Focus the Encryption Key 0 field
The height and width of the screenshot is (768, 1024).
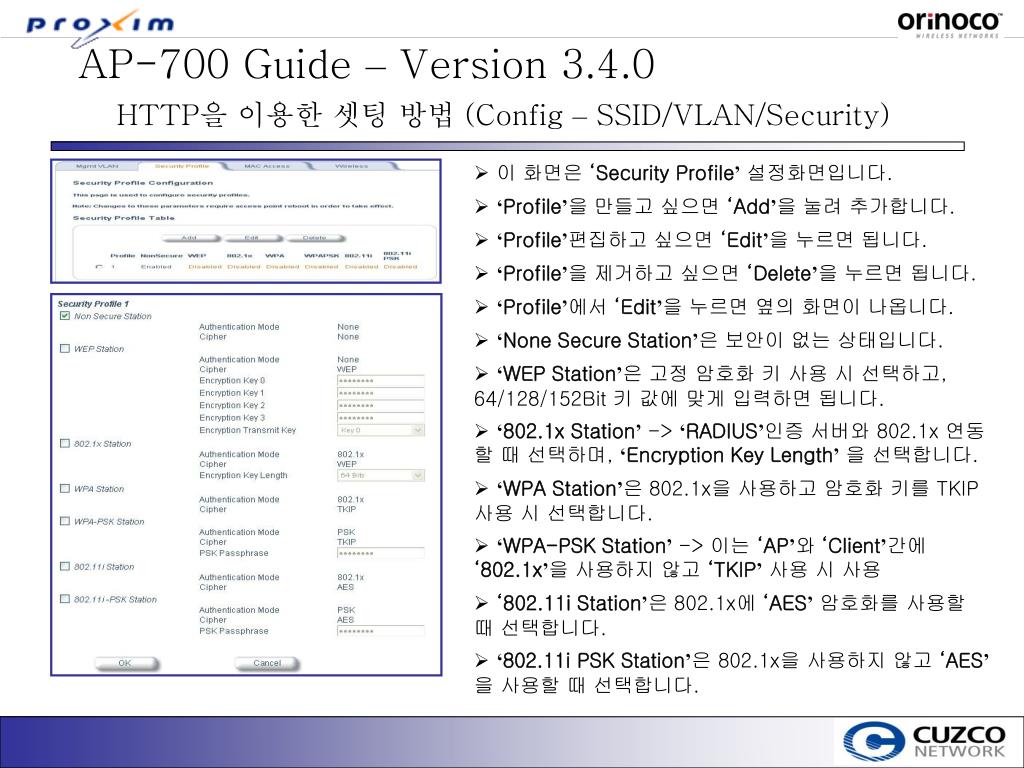pyautogui.click(x=381, y=381)
